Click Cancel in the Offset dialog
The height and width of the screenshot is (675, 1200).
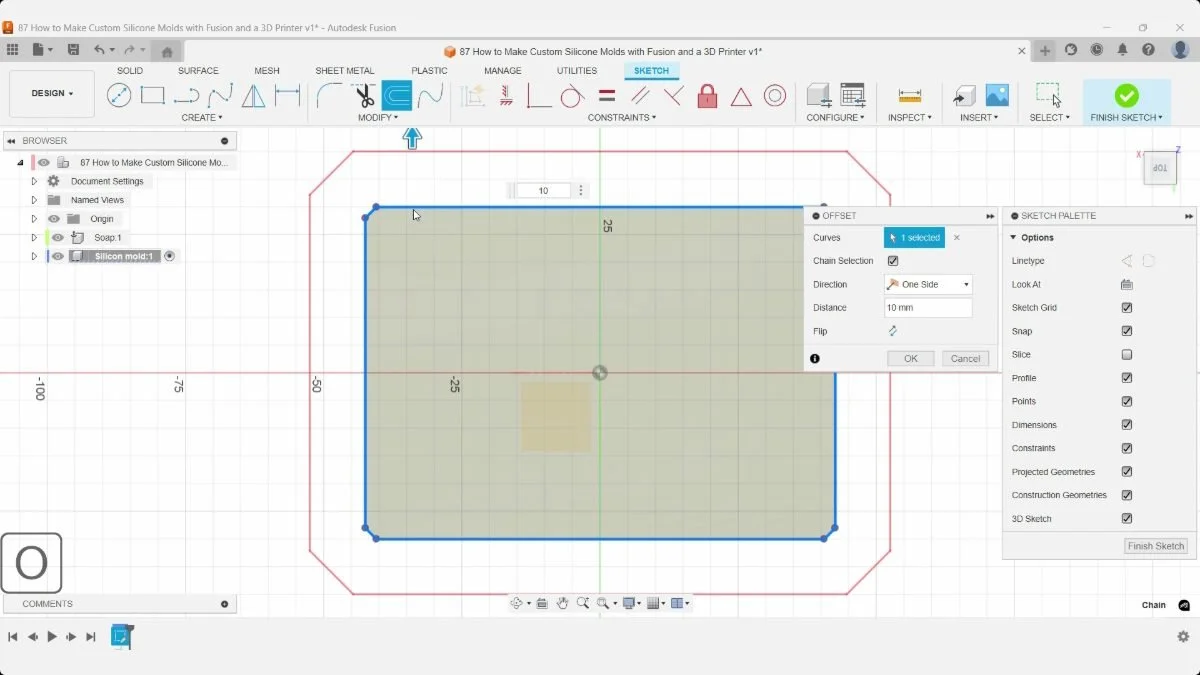[x=965, y=358]
